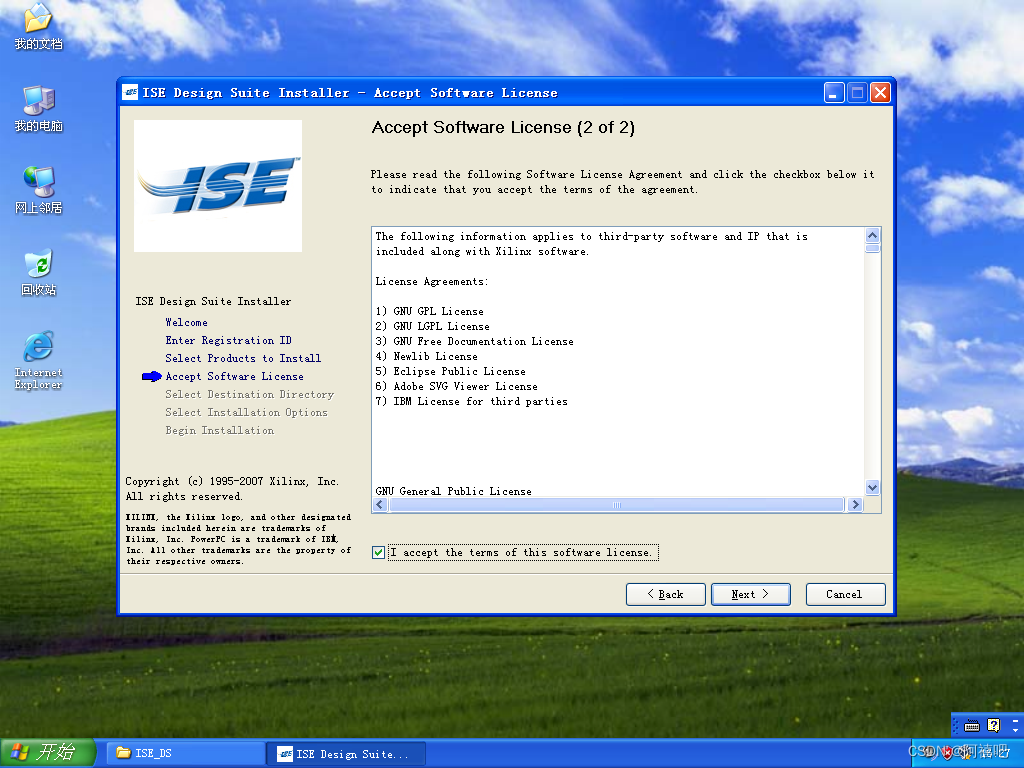This screenshot has width=1024, height=768.
Task: Click the keyboard icon in language bar
Action: (x=972, y=726)
